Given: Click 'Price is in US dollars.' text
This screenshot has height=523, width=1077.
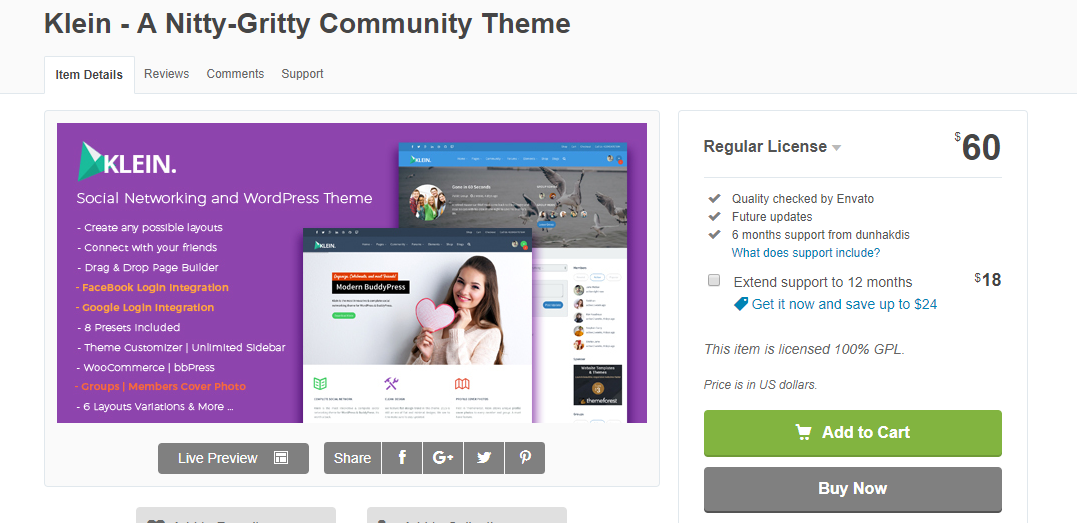Looking at the screenshot, I should click(x=760, y=385).
